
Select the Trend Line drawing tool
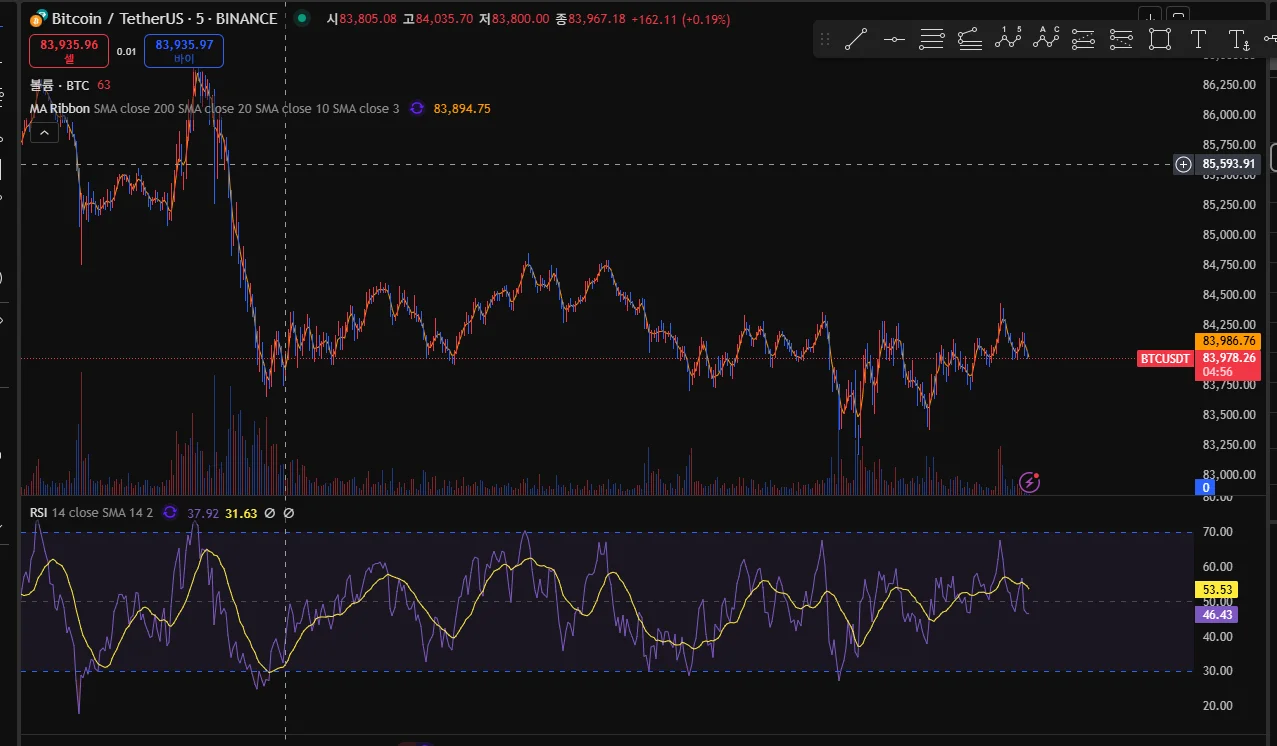[856, 40]
